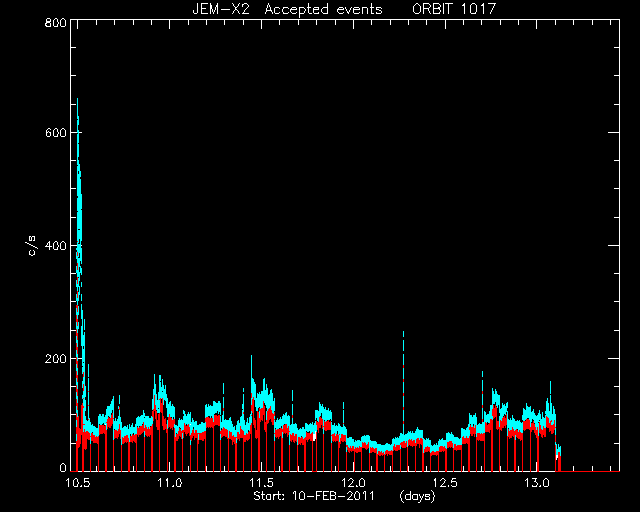The width and height of the screenshot is (640, 512).
Task: Click the 400 y-axis tick label
Action: pos(55,245)
